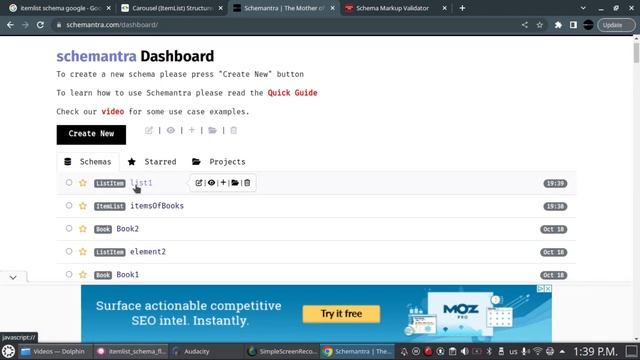Select the radio button for itemsOfBooks
640x360 pixels.
pyautogui.click(x=69, y=205)
